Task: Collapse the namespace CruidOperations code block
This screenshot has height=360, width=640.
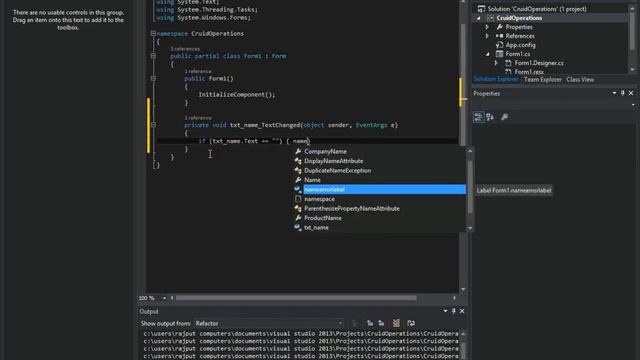Action: (x=153, y=33)
